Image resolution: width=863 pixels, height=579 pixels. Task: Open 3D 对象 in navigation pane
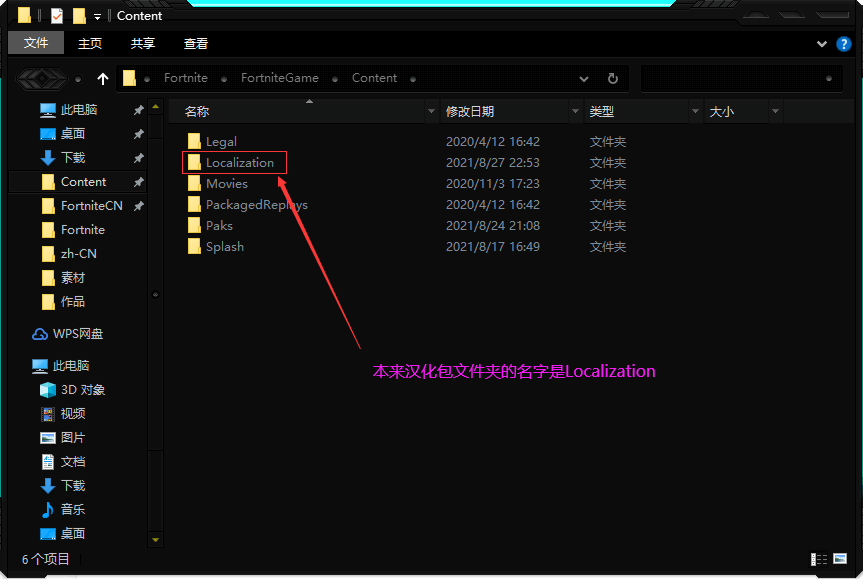pos(83,390)
